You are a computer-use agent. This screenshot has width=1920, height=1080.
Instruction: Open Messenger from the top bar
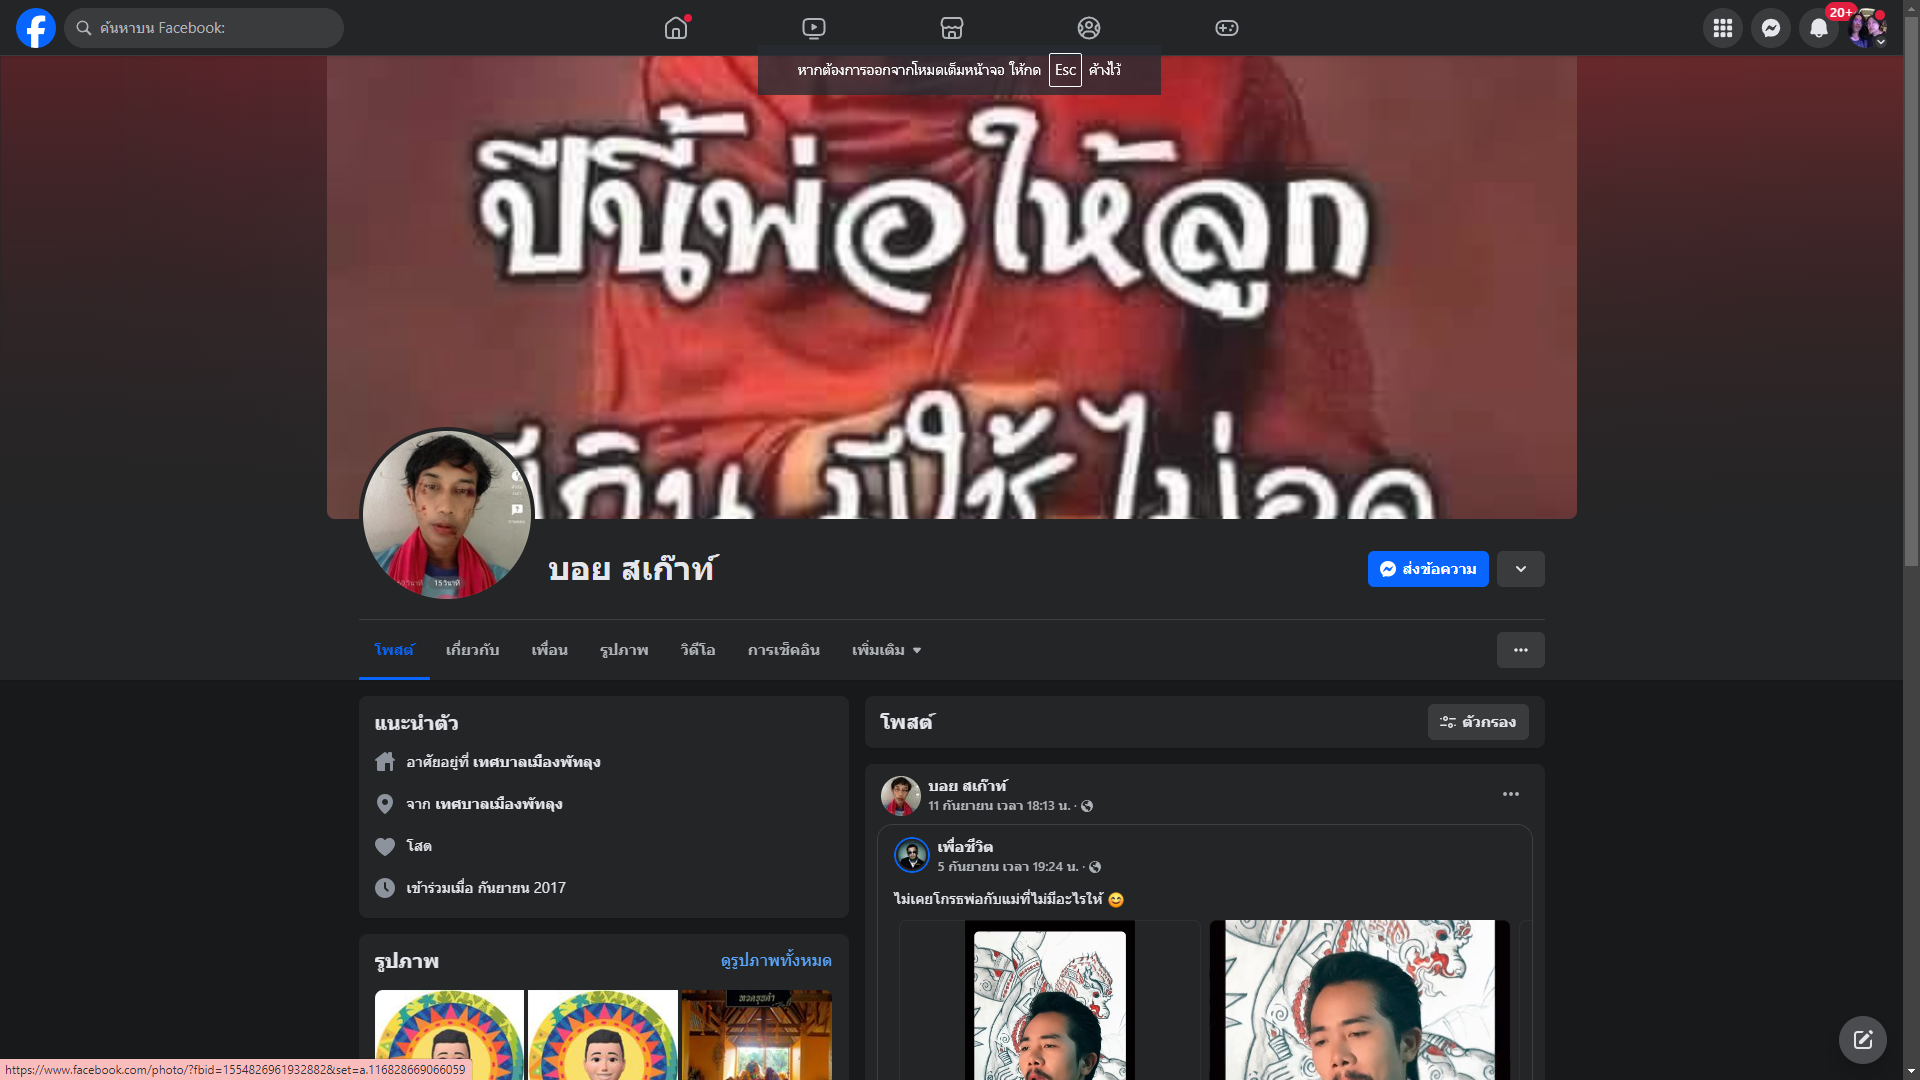(x=1770, y=28)
